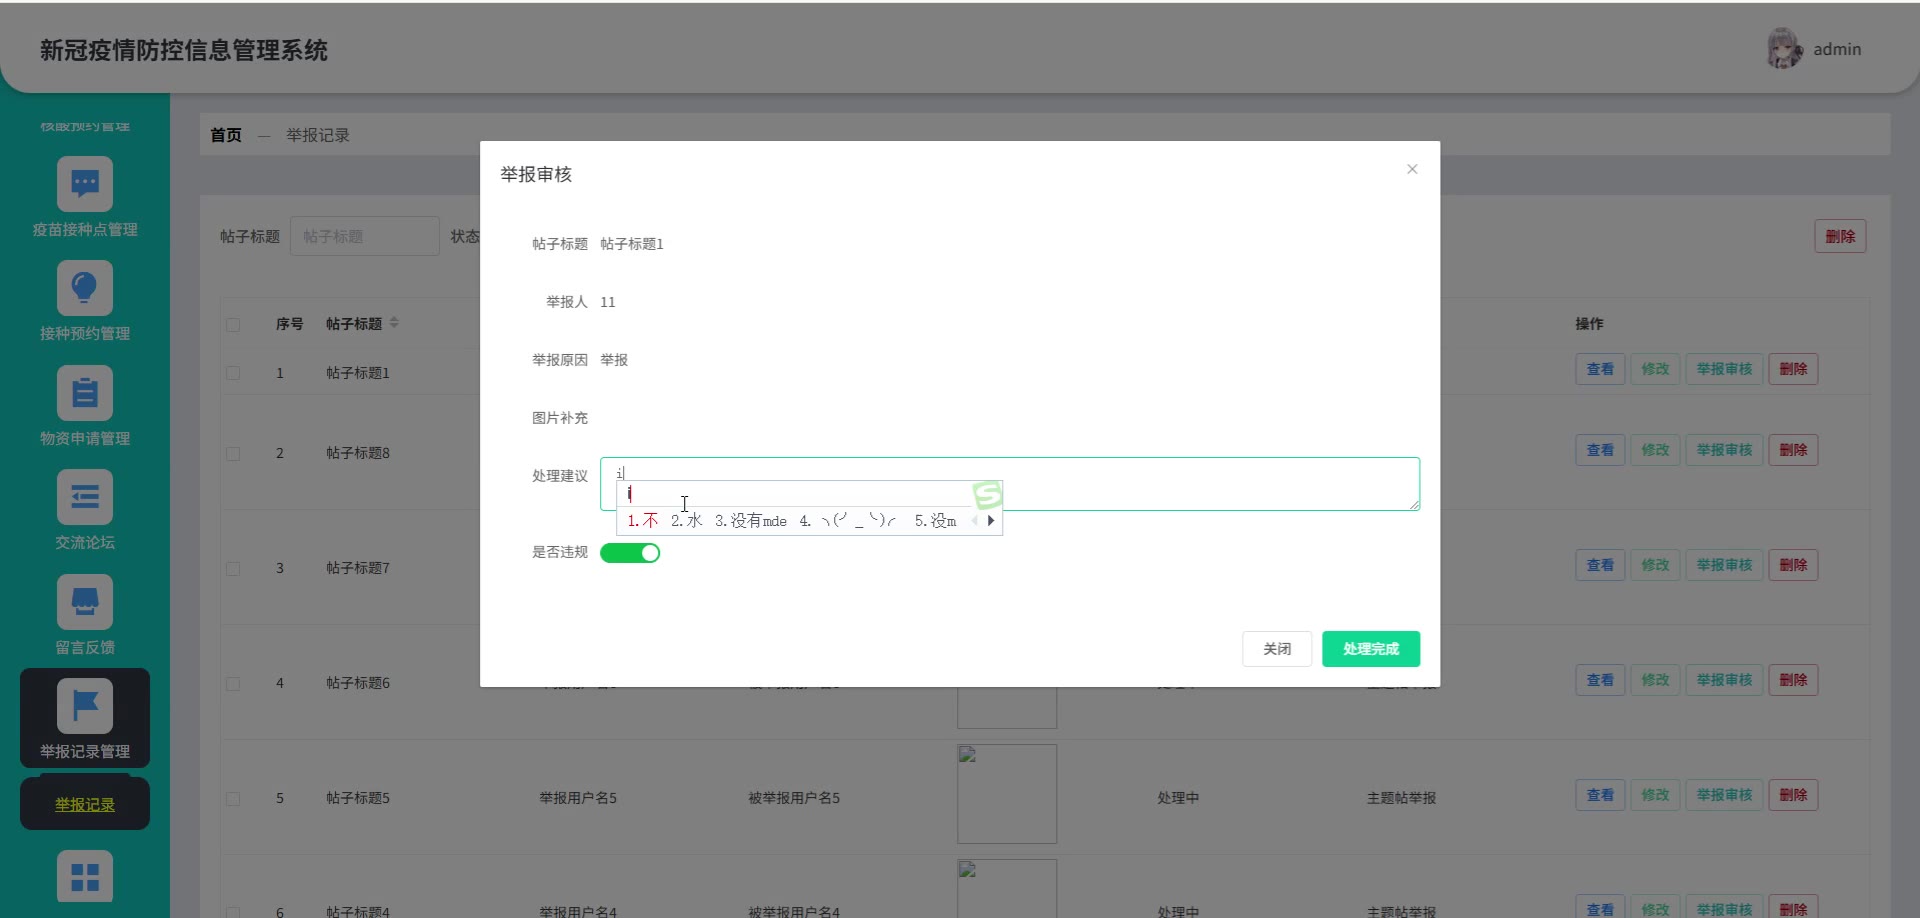The height and width of the screenshot is (918, 1920).
Task: Open 留言反馈 store icon in sidebar
Action: (85, 602)
